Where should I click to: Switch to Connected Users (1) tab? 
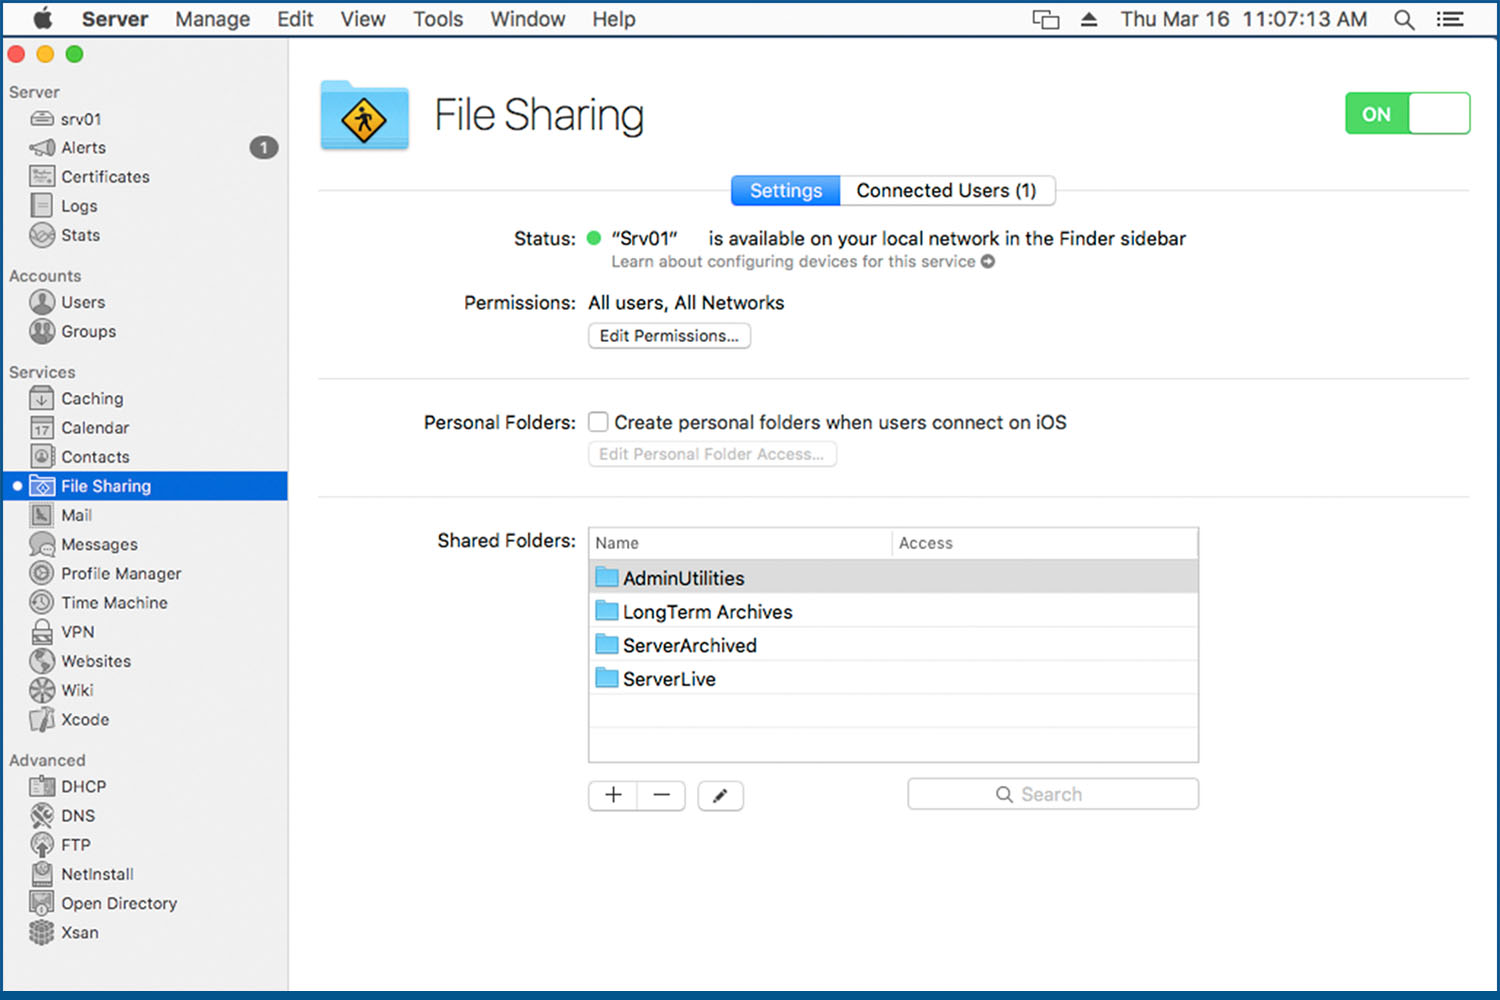tap(946, 190)
